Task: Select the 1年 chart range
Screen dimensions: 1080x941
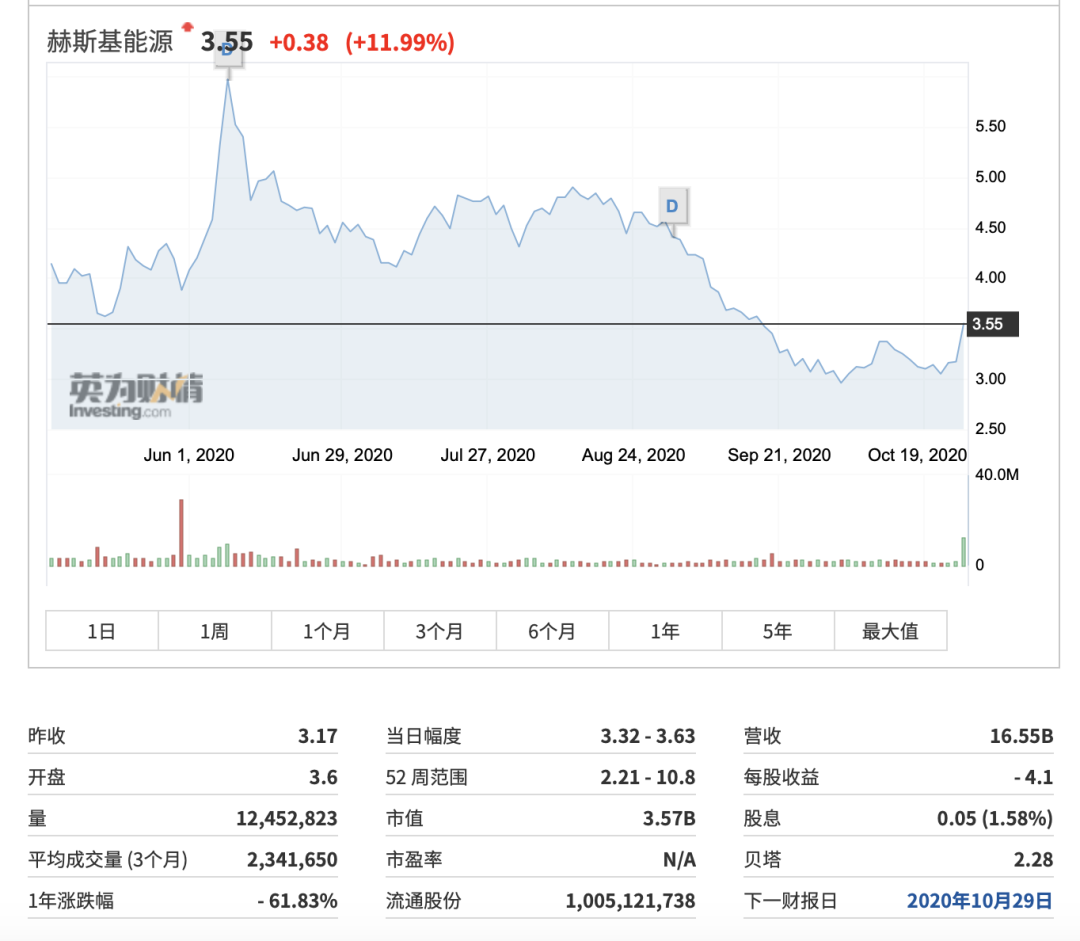Action: 665,630
